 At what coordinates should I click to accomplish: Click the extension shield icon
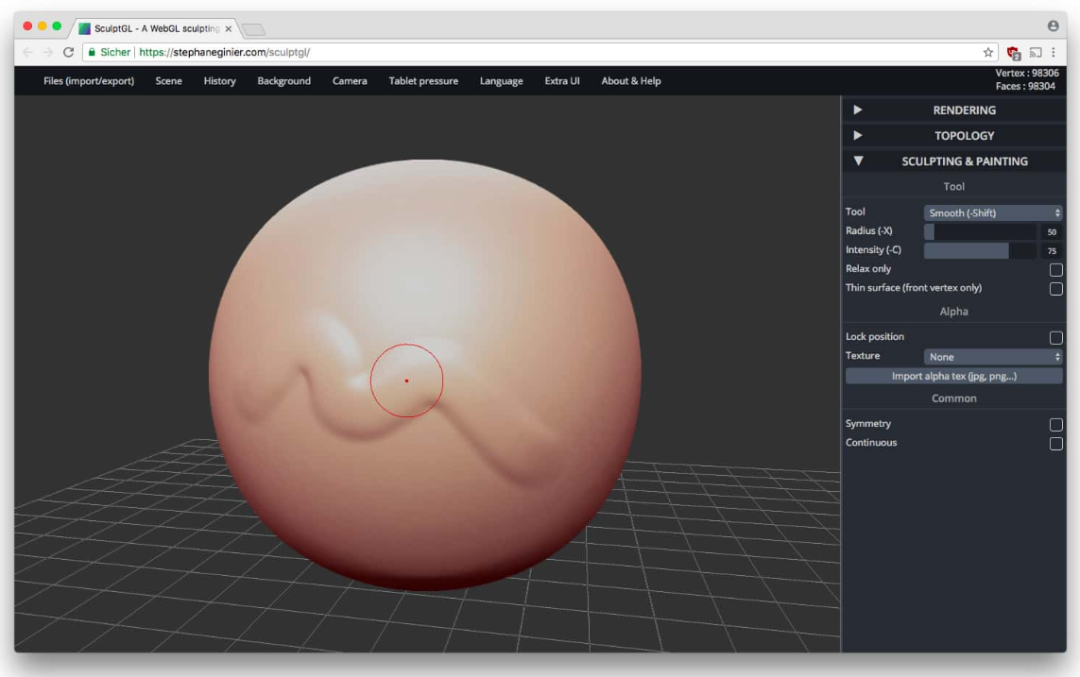(x=1012, y=52)
